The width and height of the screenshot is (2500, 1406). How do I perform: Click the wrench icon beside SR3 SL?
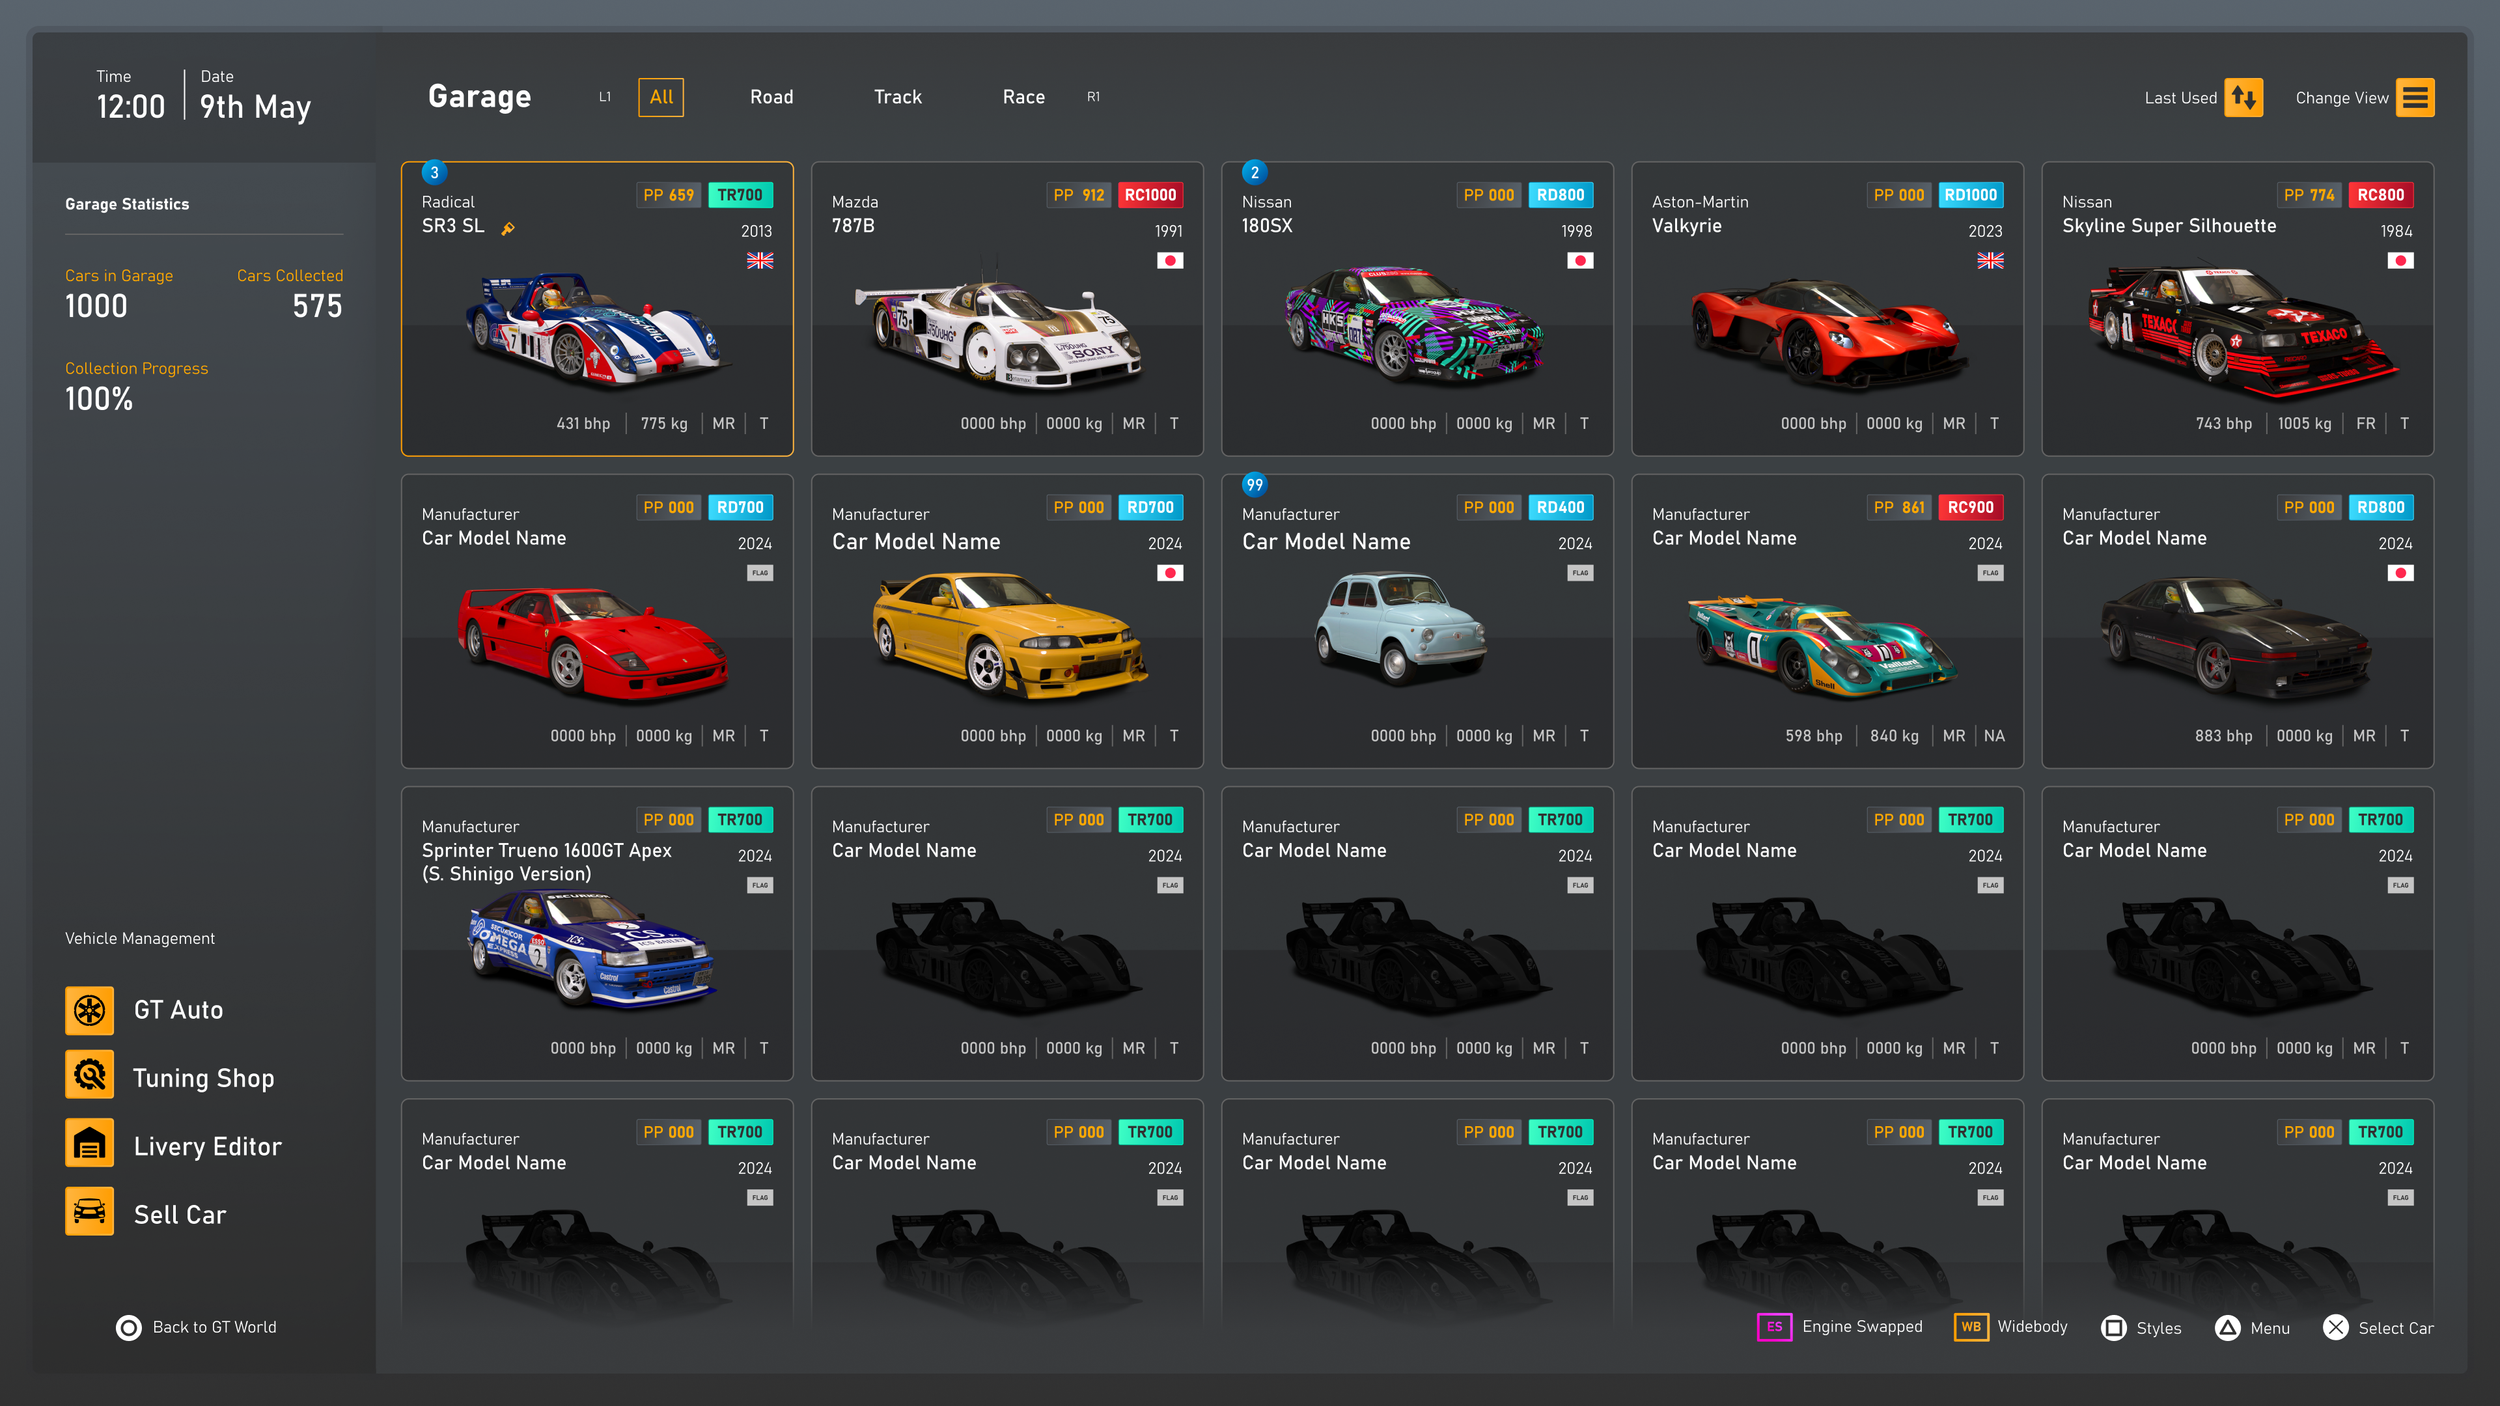[x=508, y=229]
